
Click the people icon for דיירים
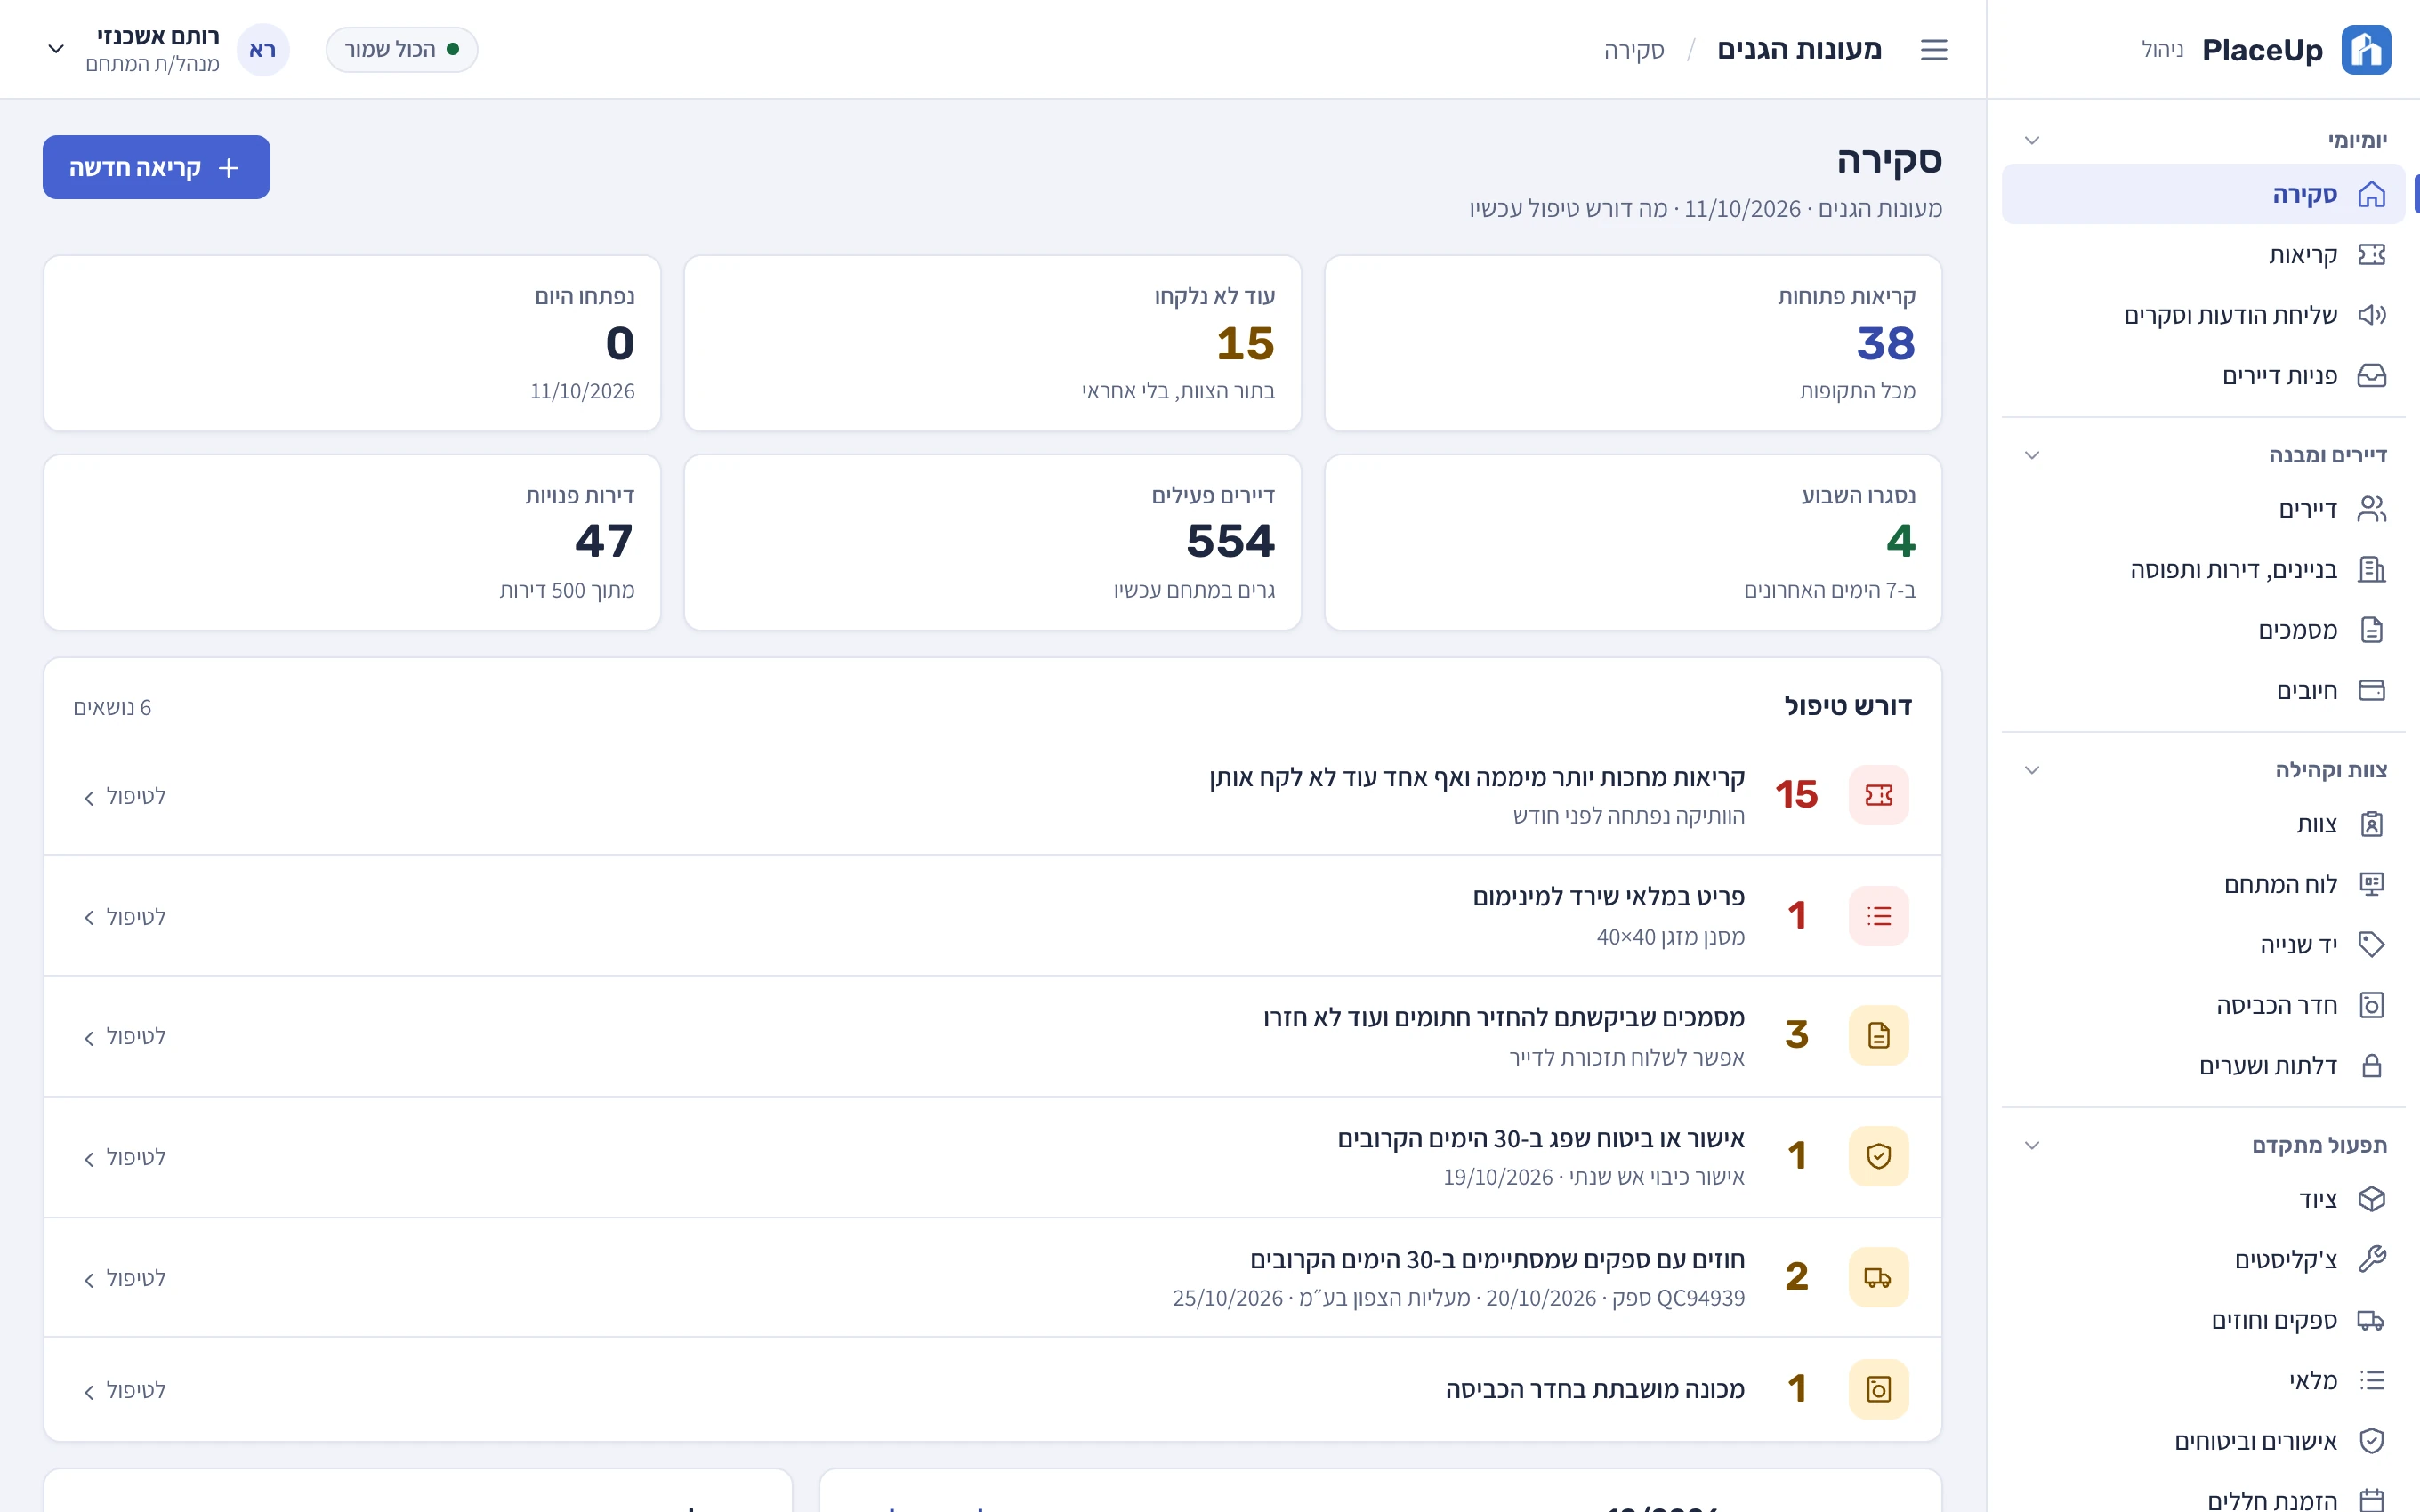(x=2371, y=509)
